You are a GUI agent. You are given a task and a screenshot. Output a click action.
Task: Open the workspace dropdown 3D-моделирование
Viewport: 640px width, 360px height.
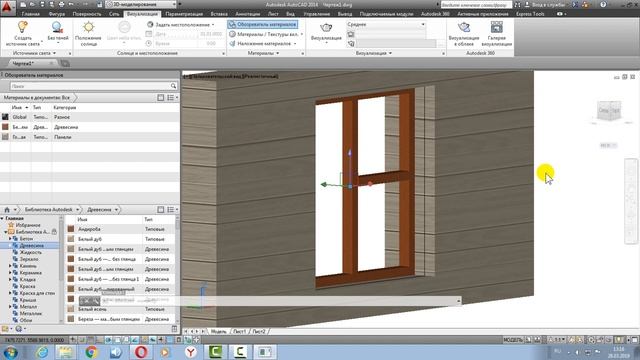pyautogui.click(x=141, y=4)
